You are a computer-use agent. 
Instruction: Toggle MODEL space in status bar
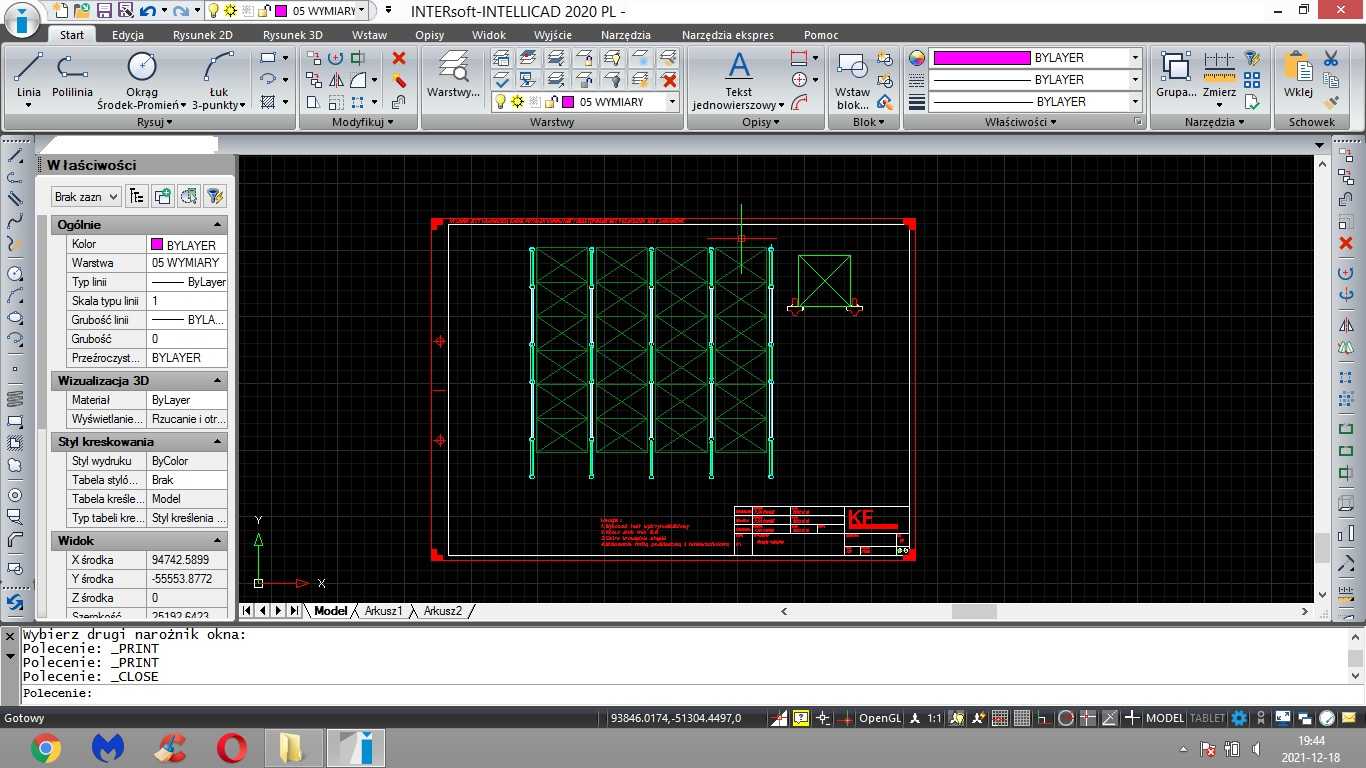[1165, 718]
